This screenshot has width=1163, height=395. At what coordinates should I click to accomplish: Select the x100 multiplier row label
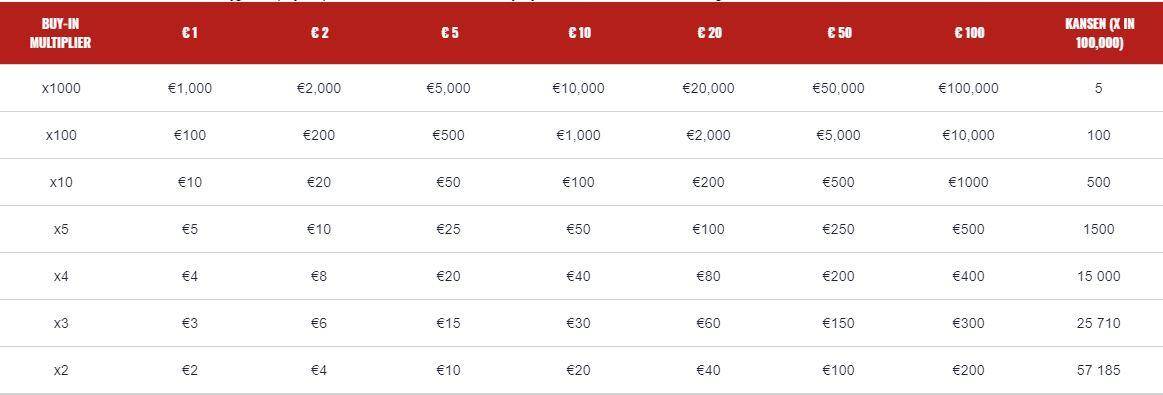point(61,136)
